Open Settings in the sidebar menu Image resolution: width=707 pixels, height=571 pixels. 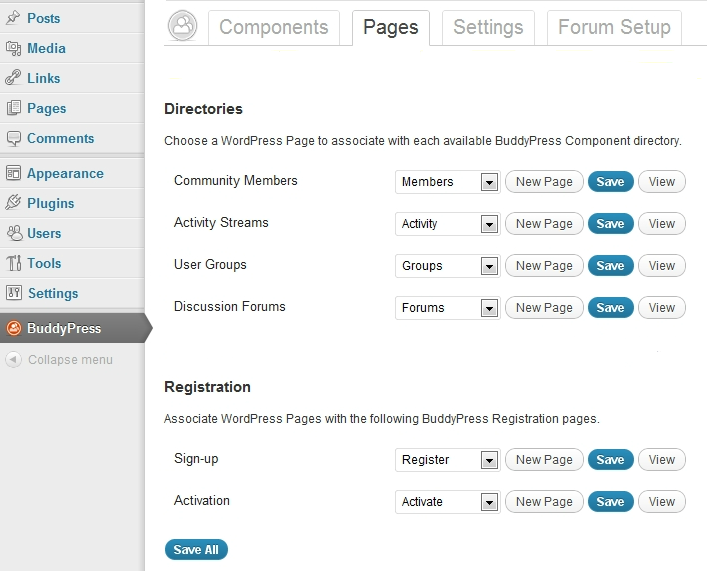coord(53,293)
